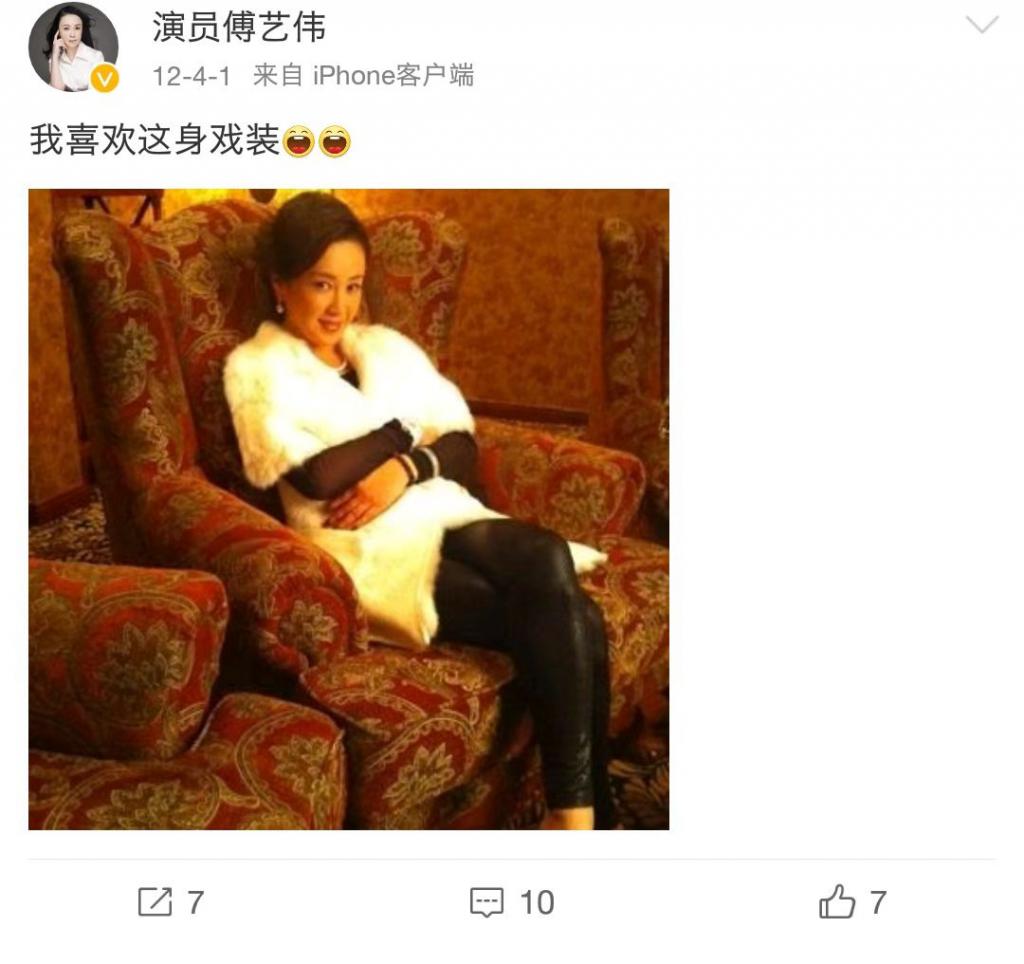The height and width of the screenshot is (964, 1024).
Task: Like the post with the thumbs-up icon
Action: 837,901
